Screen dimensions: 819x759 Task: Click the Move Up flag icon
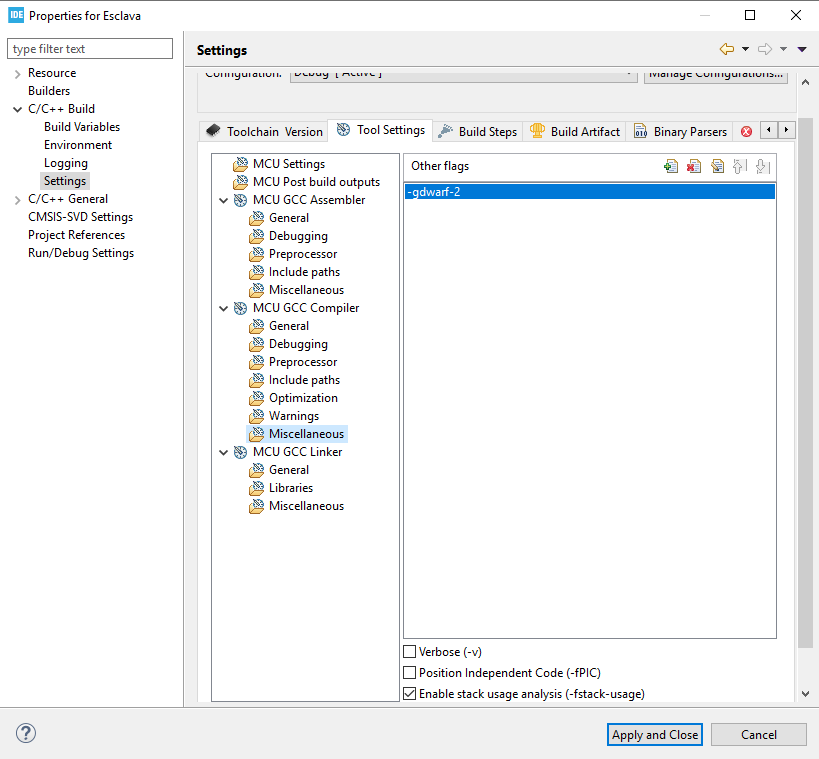point(739,167)
